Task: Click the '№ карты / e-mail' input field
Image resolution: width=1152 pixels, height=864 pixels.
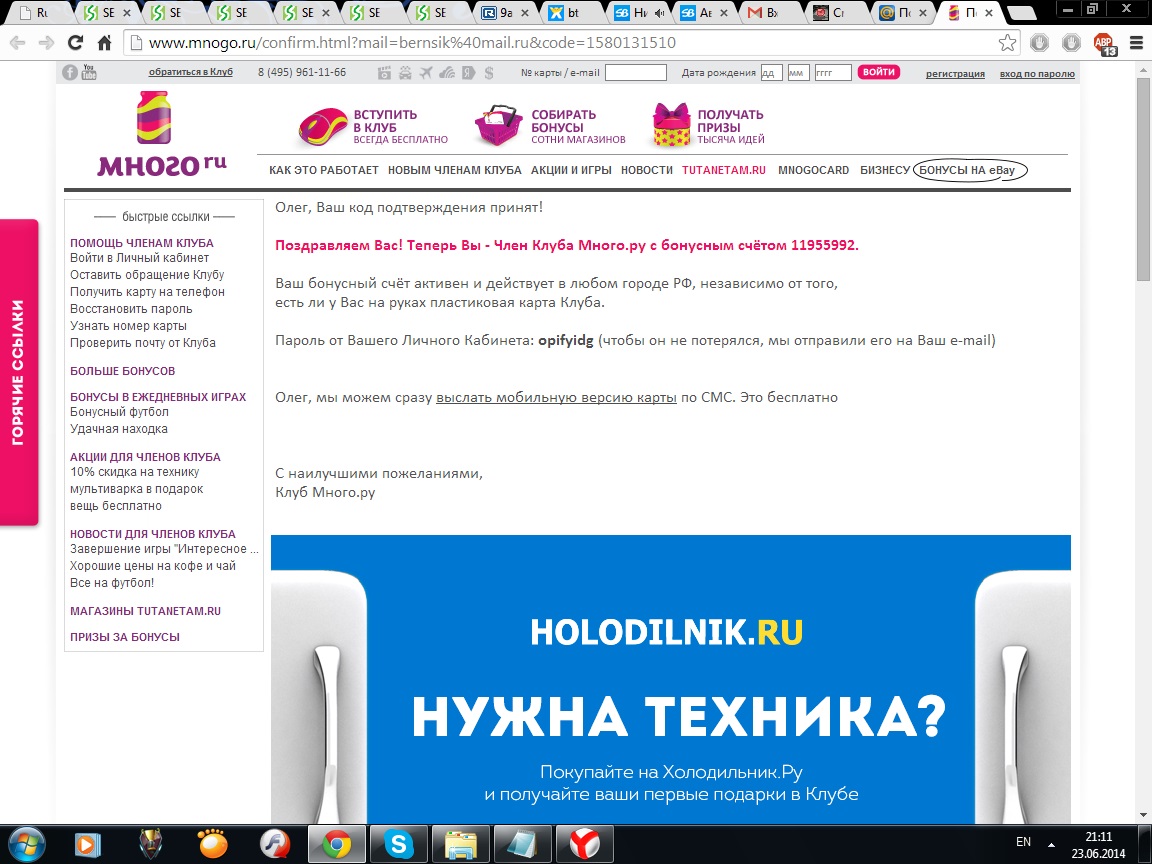Action: [636, 73]
